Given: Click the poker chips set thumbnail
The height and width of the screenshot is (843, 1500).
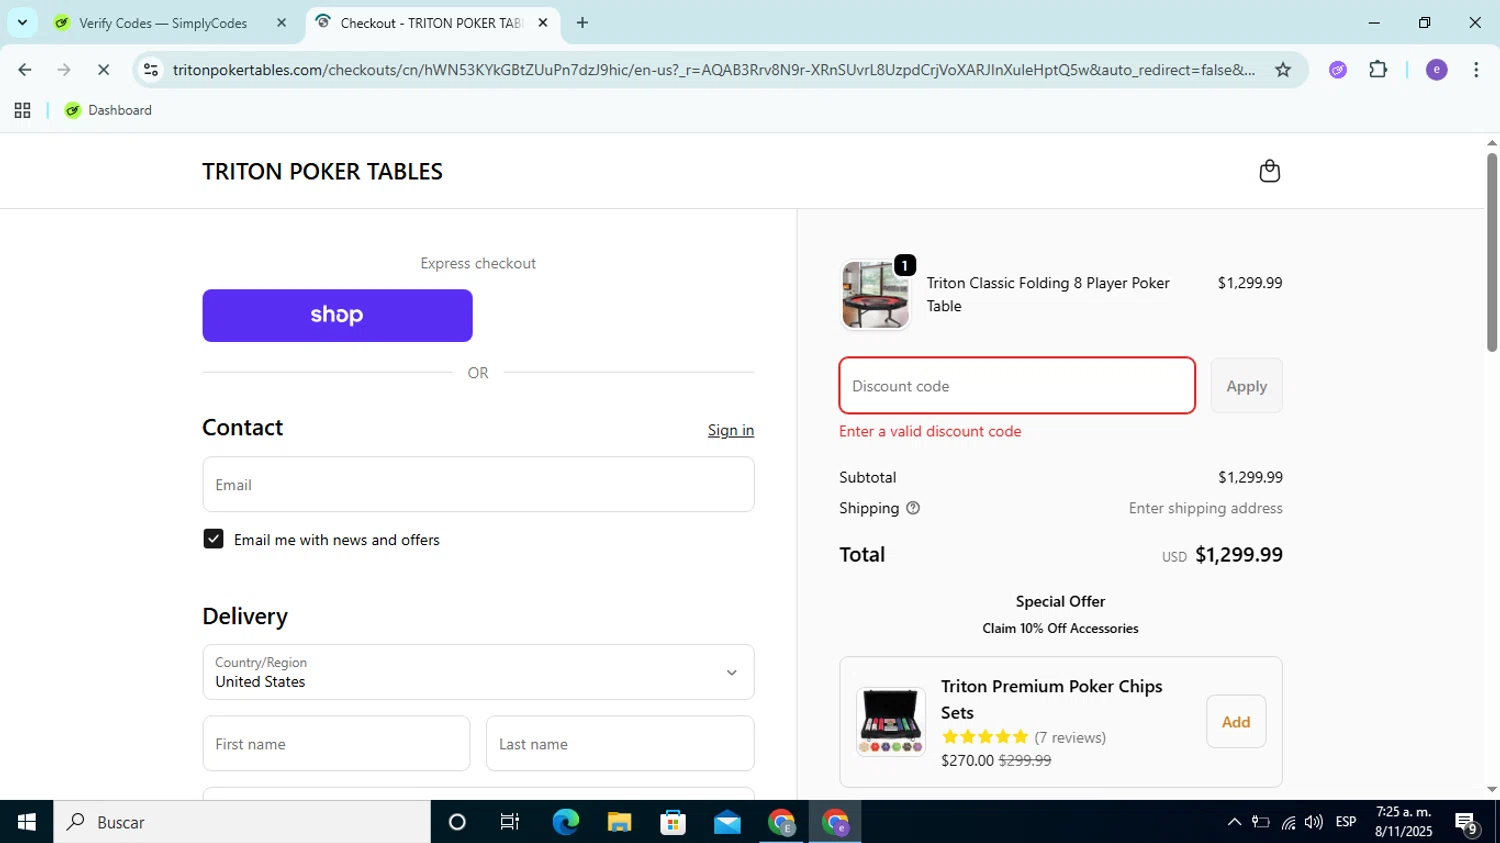Looking at the screenshot, I should click(890, 721).
